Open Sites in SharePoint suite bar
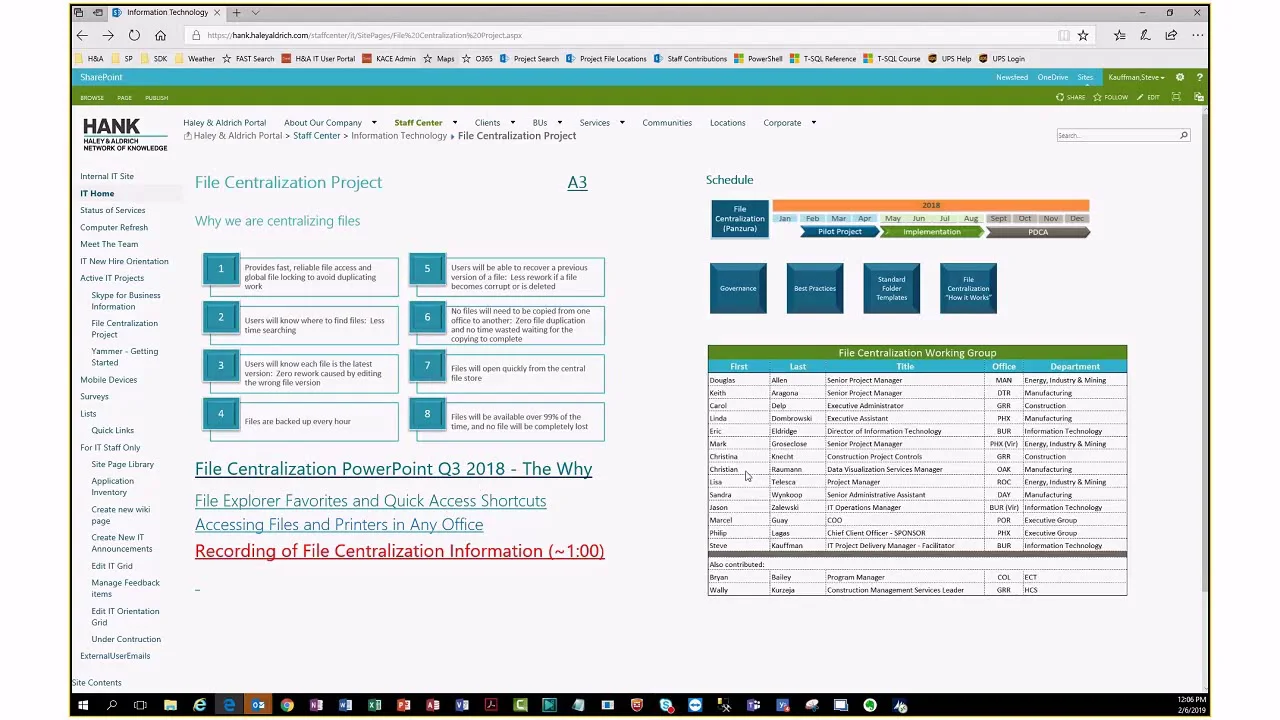Image resolution: width=1280 pixels, height=720 pixels. click(1085, 77)
